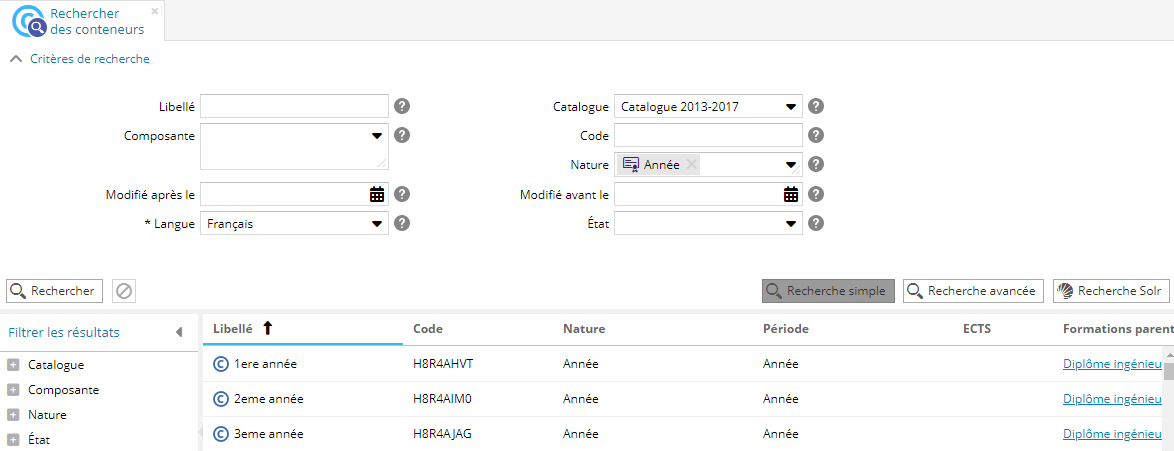Switch to Recherche simple mode

tap(828, 291)
